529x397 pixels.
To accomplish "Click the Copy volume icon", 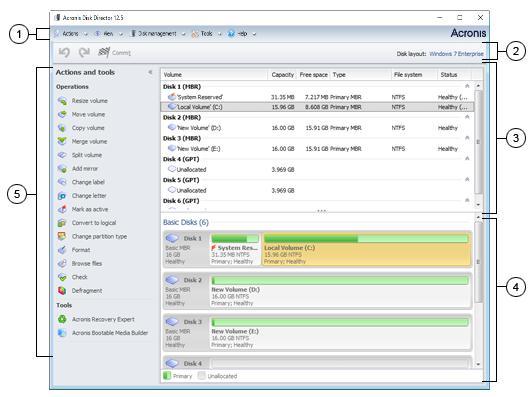I will pos(62,127).
